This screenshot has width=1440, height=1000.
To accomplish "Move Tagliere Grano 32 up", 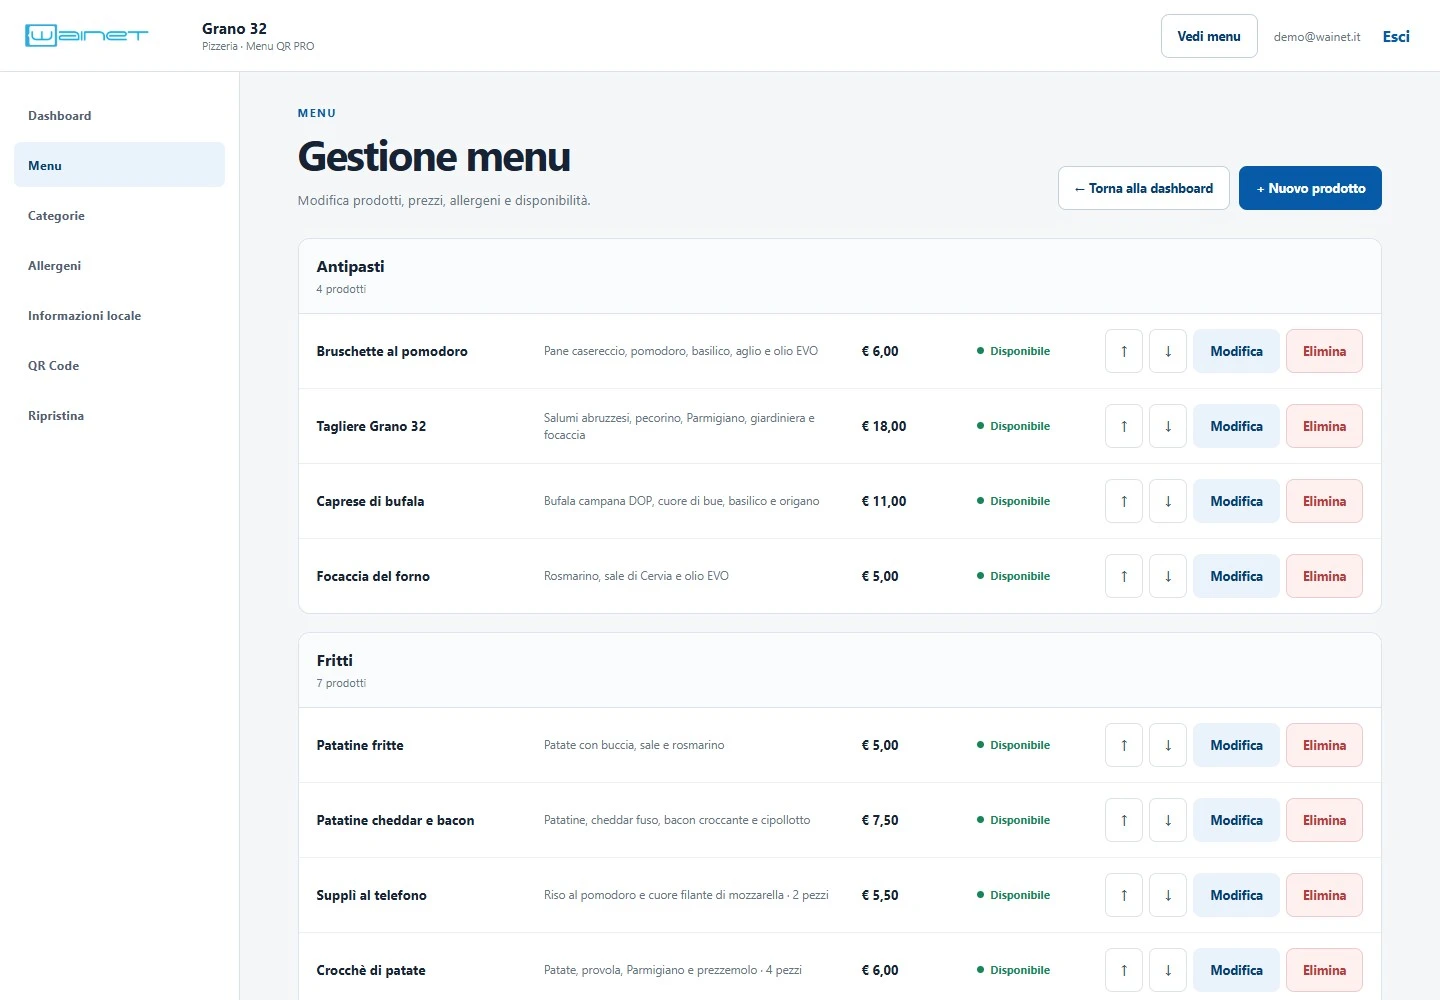I will [x=1124, y=426].
